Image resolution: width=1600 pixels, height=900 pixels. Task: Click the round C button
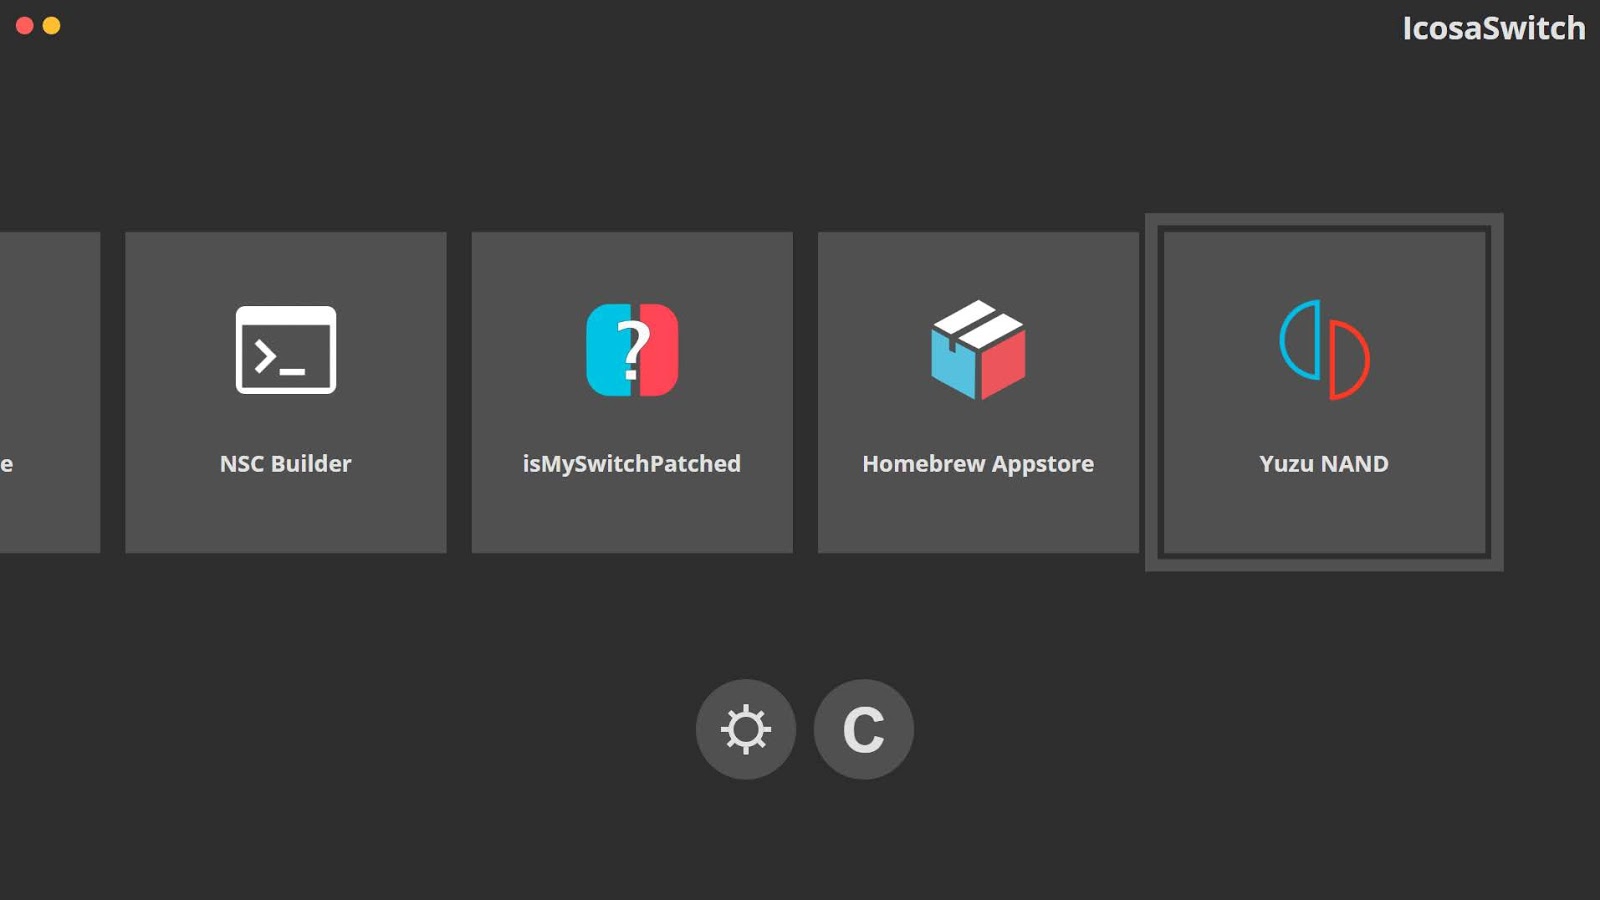864,729
